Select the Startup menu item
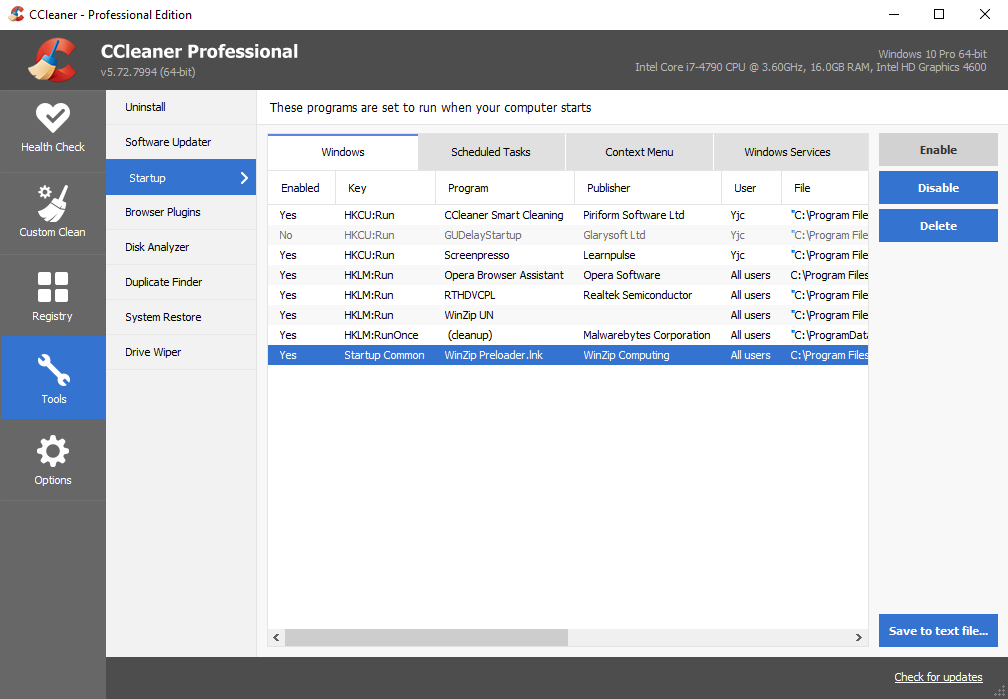 [x=181, y=177]
